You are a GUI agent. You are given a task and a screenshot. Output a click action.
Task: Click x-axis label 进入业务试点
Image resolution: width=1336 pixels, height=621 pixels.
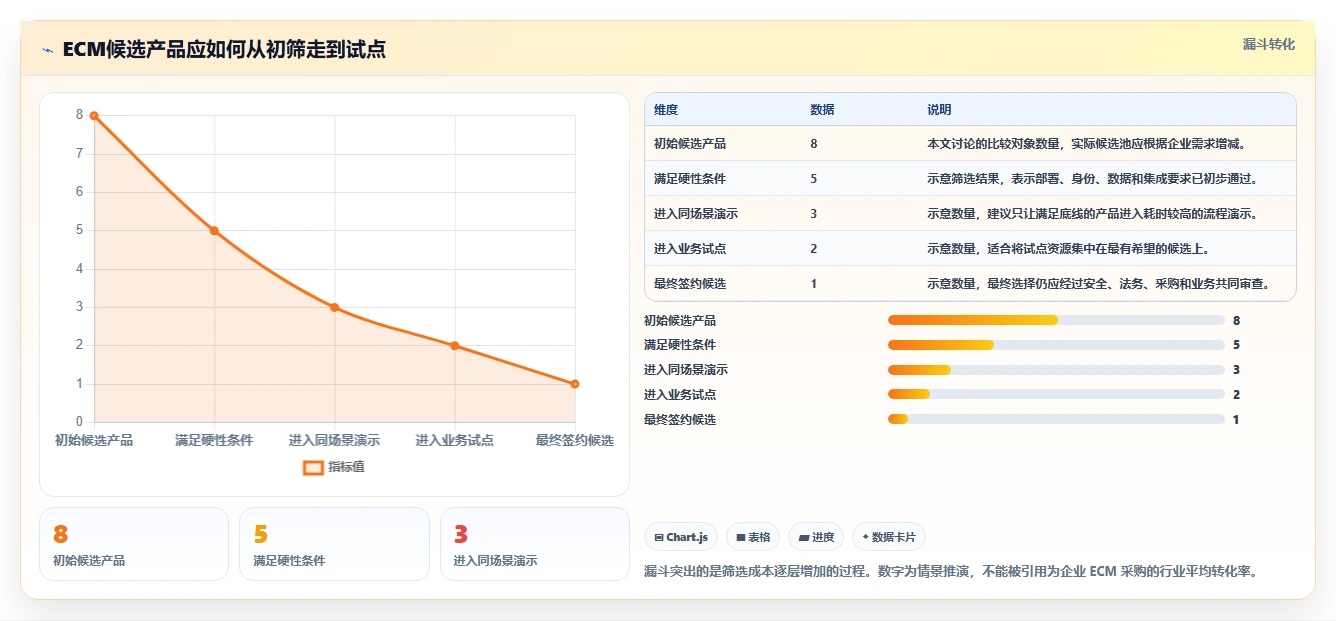point(454,440)
